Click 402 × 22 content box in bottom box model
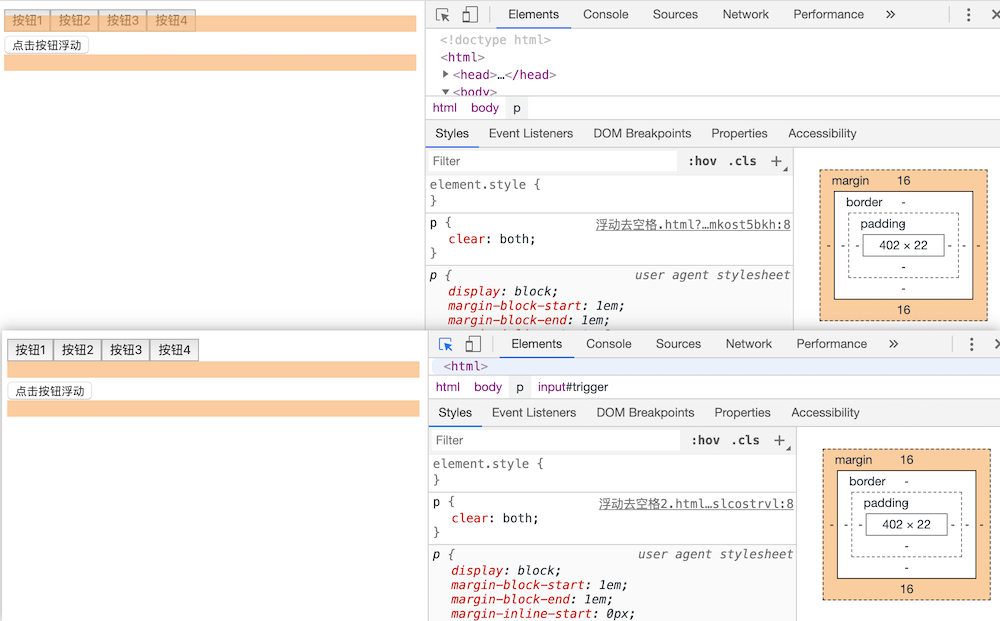 906,525
